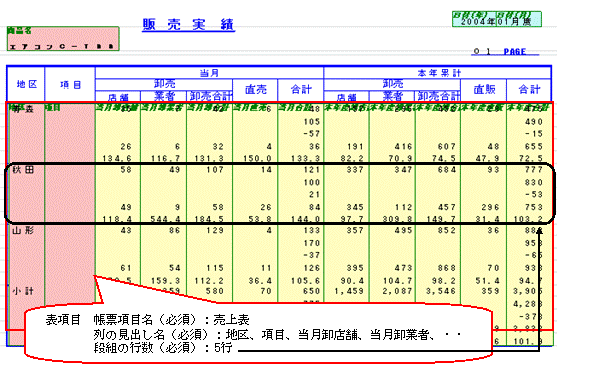Click the ratio value 159.3

point(165,281)
